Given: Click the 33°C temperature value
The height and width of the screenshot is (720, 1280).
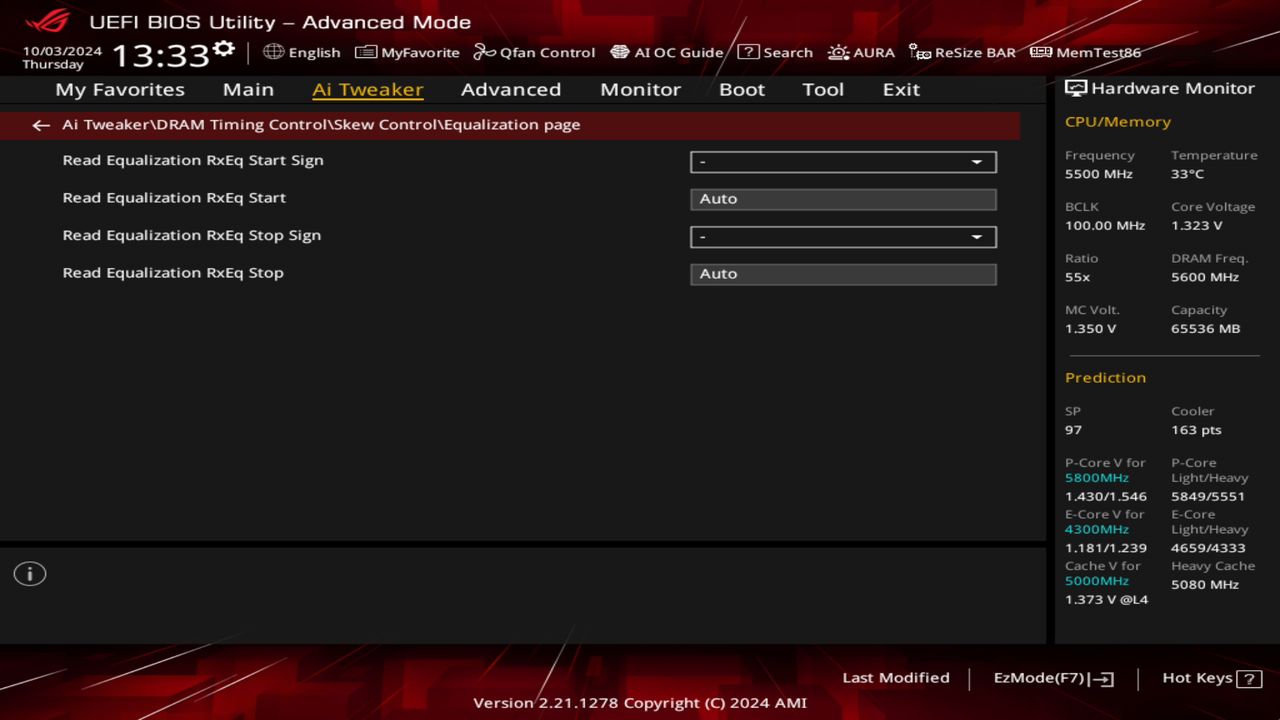Looking at the screenshot, I should 1188,174.
